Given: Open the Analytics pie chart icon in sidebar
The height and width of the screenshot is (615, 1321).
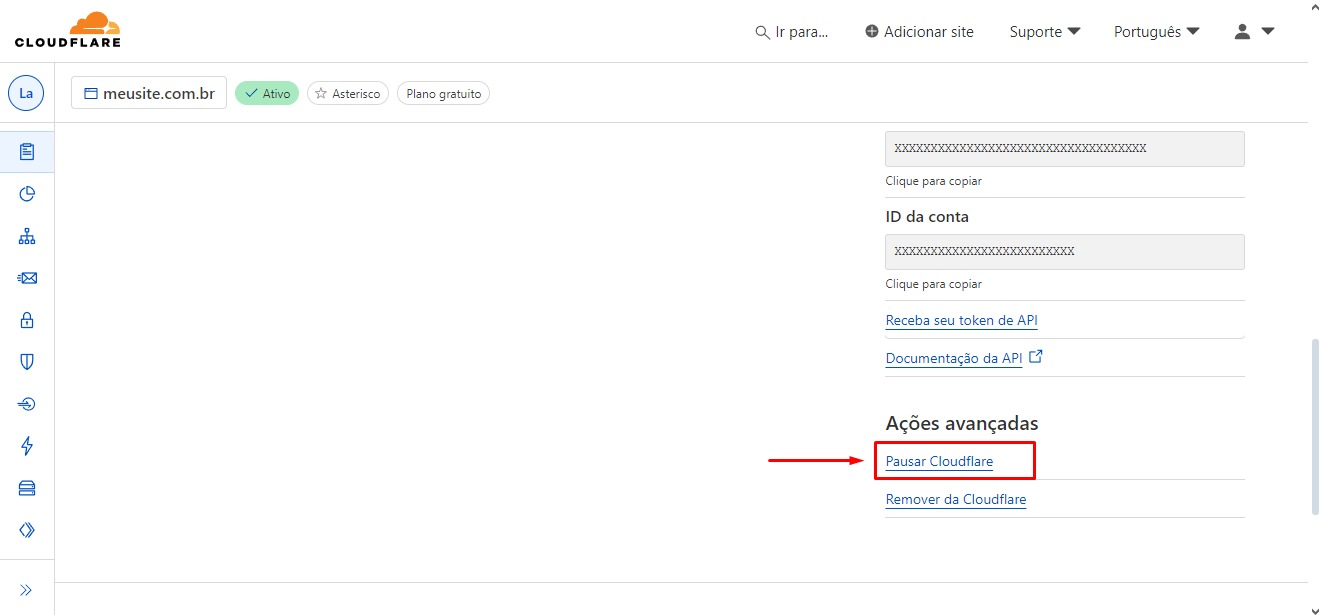Looking at the screenshot, I should 27,194.
